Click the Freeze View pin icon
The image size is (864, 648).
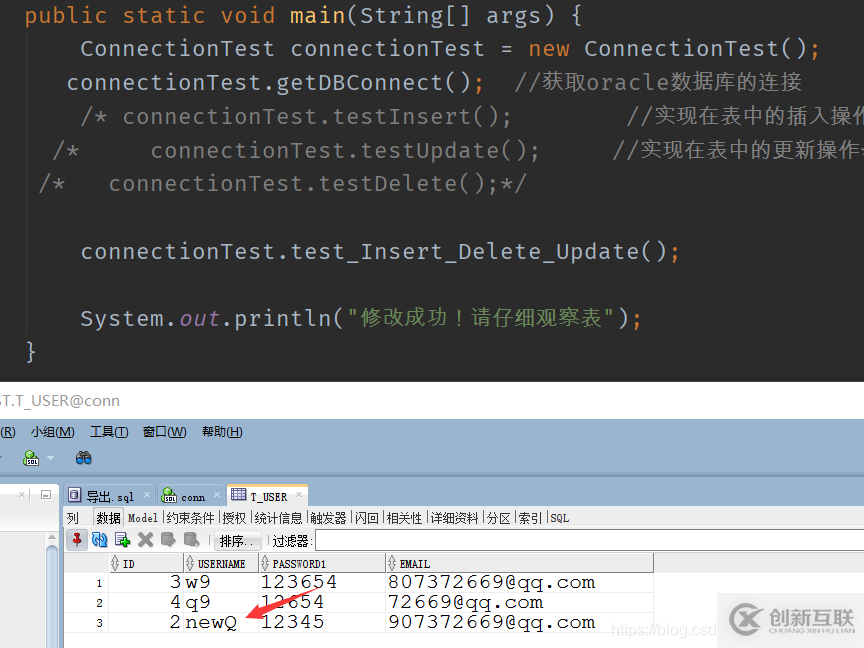tap(77, 540)
